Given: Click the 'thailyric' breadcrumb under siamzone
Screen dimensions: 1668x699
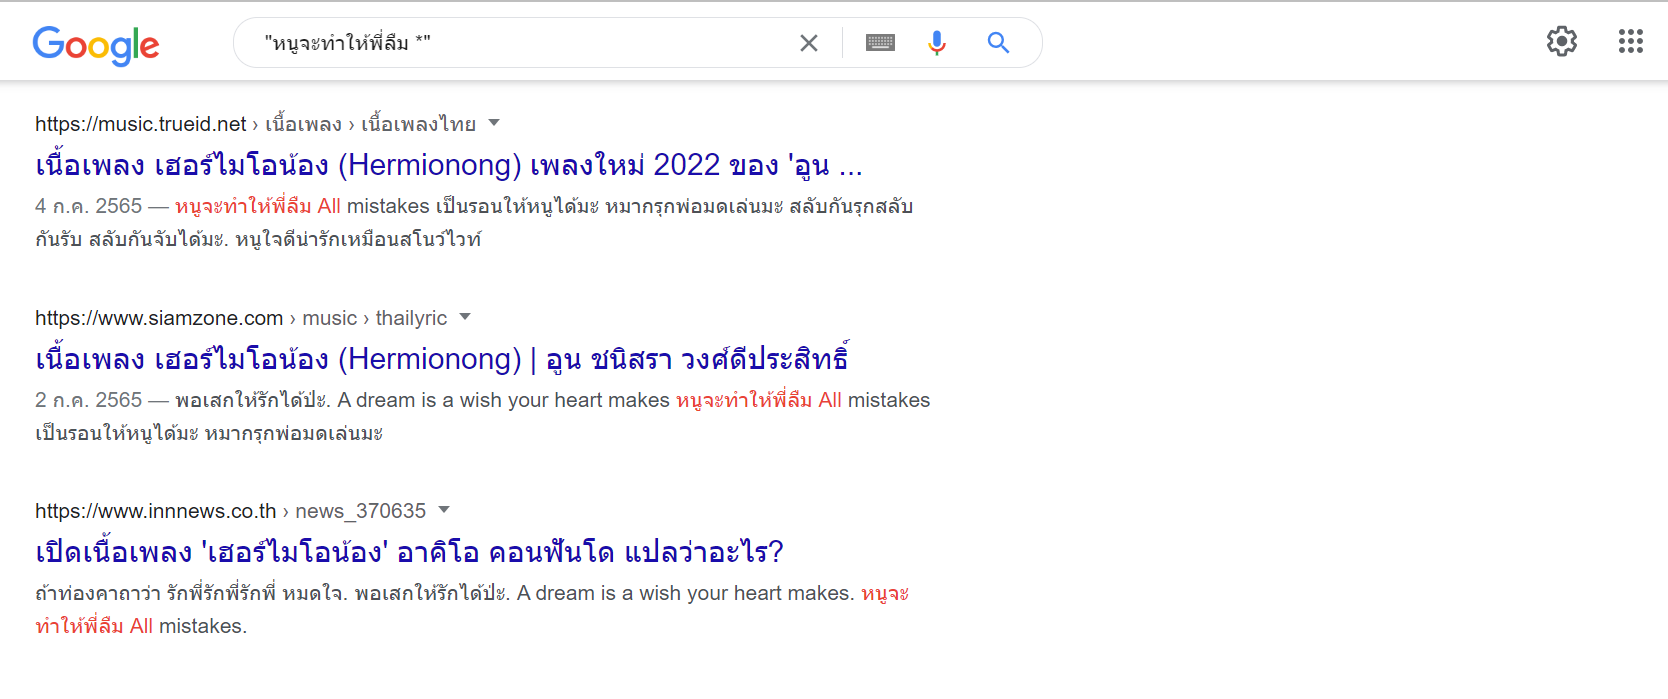Looking at the screenshot, I should pos(411,318).
